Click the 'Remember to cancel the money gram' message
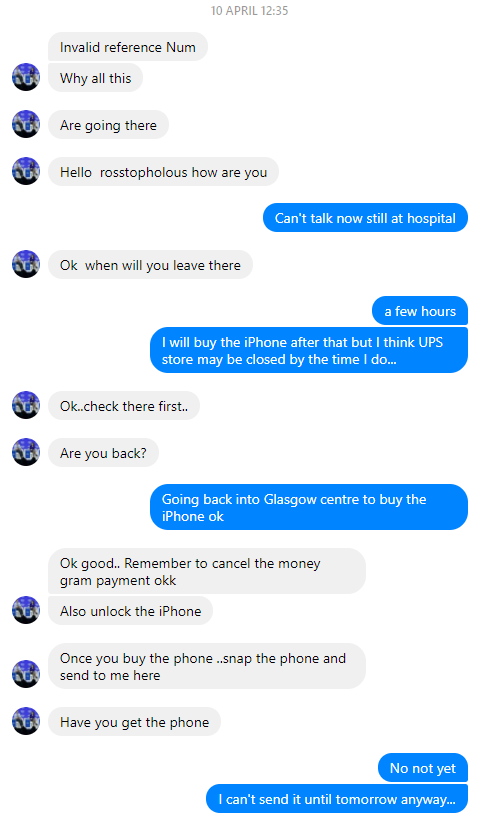This screenshot has width=500, height=820. point(207,571)
